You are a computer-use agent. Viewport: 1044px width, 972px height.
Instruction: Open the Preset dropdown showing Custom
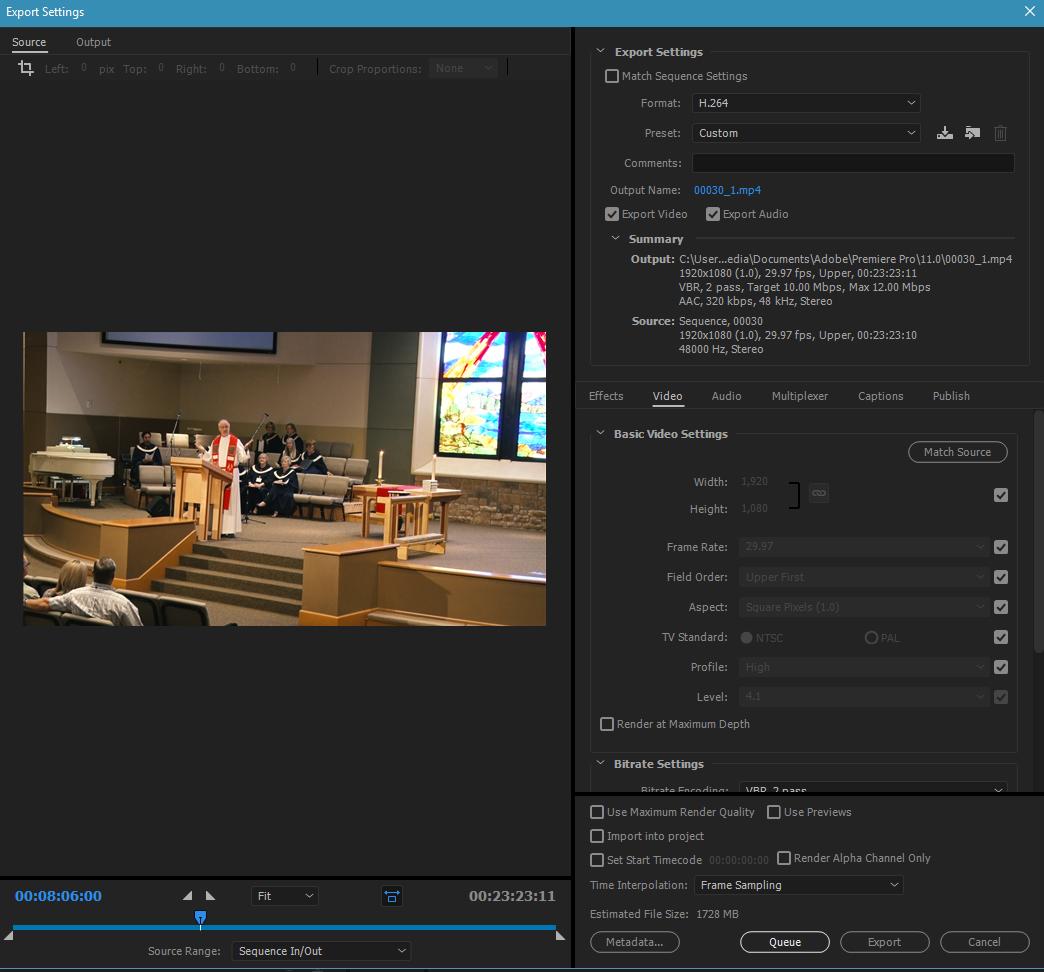tap(806, 133)
